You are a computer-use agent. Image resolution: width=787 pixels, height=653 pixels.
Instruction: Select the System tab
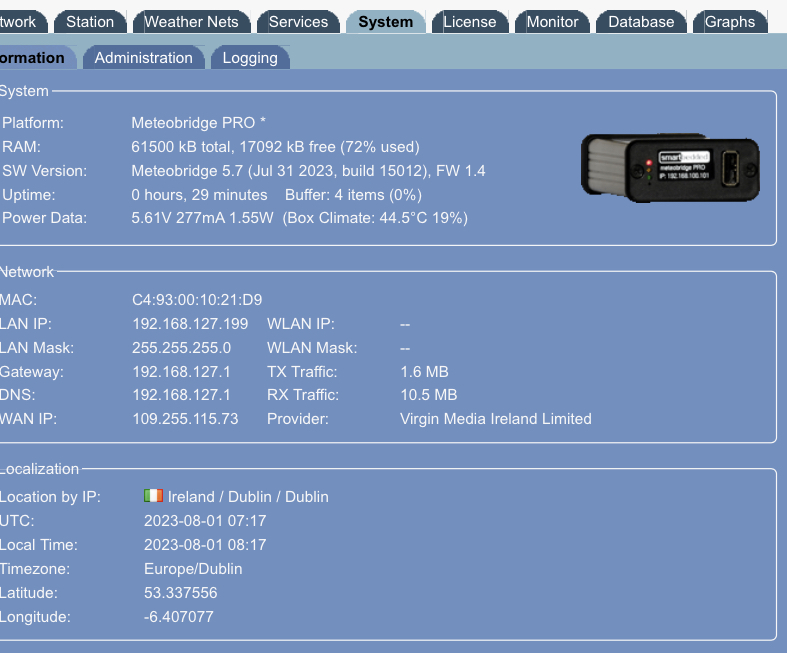point(385,22)
